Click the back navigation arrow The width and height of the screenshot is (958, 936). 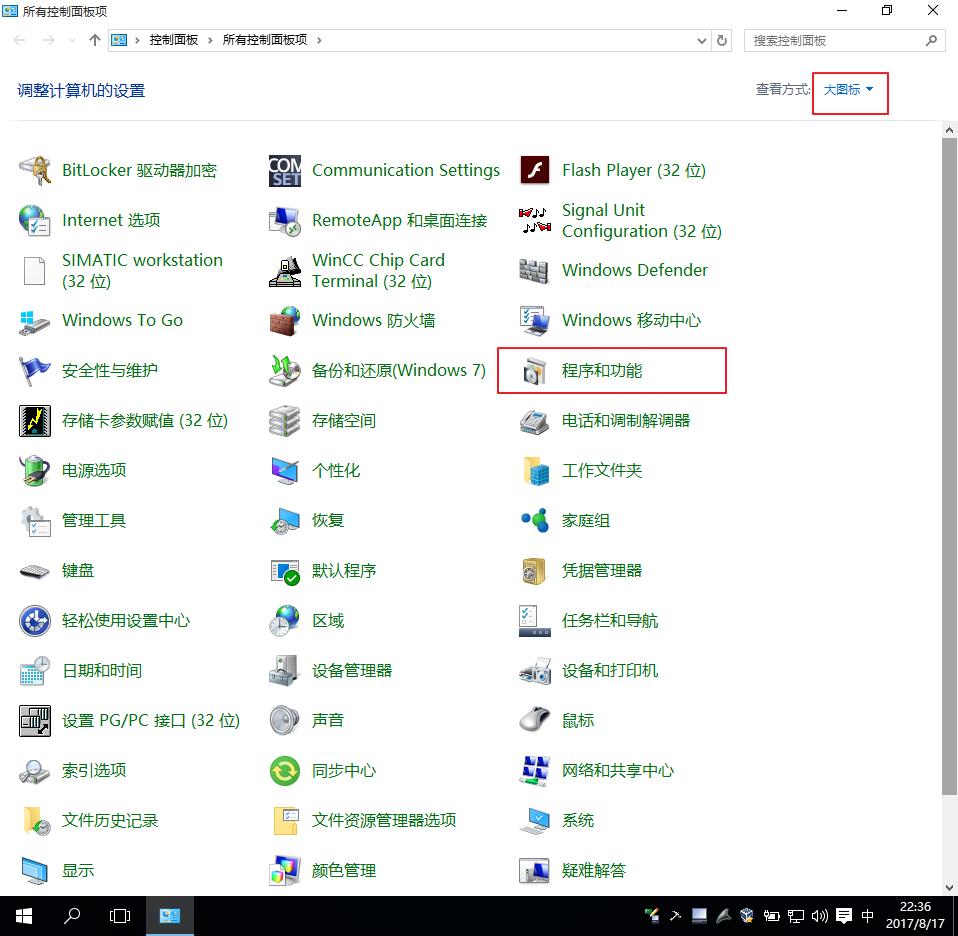(18, 40)
